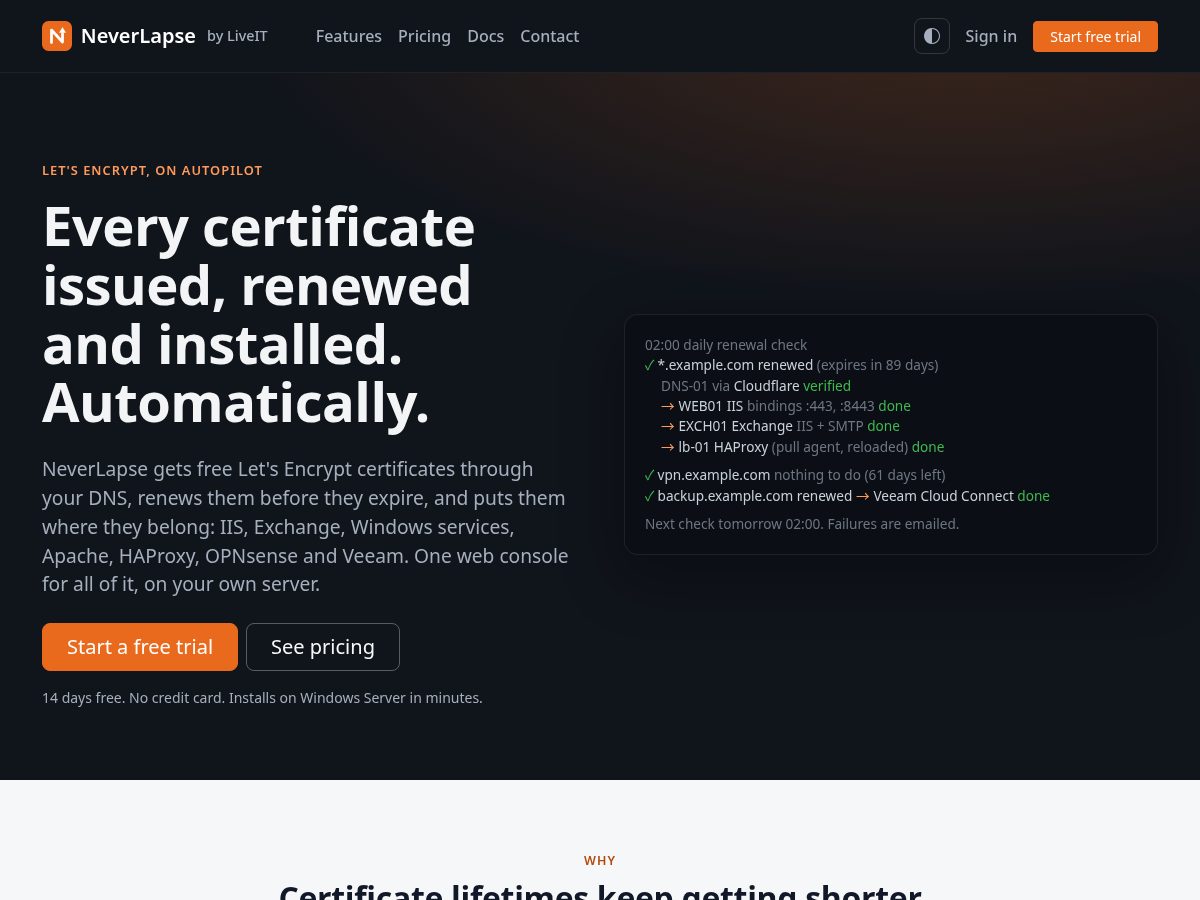Click the orange NeverLapse logo icon
1200x900 pixels.
pos(57,36)
